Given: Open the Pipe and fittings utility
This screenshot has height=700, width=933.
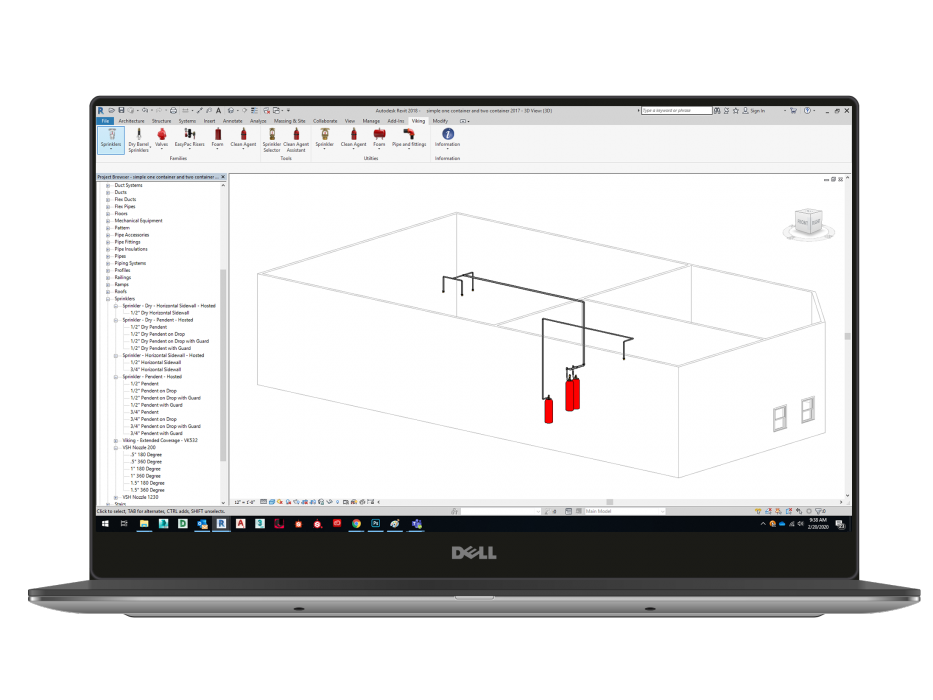Looking at the screenshot, I should pos(409,138).
